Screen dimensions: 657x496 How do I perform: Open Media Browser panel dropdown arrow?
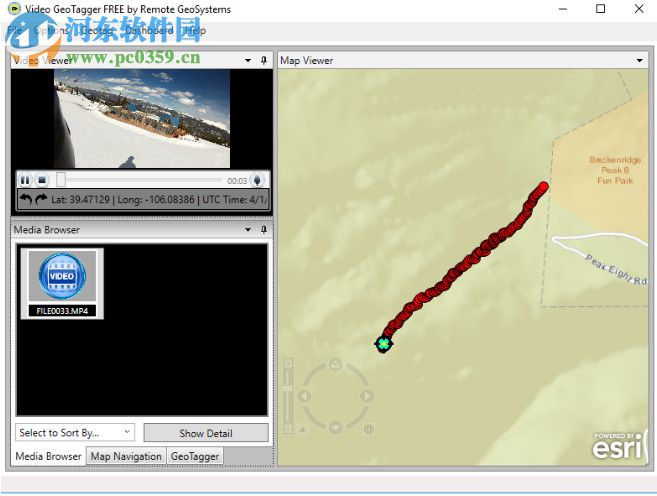[248, 230]
